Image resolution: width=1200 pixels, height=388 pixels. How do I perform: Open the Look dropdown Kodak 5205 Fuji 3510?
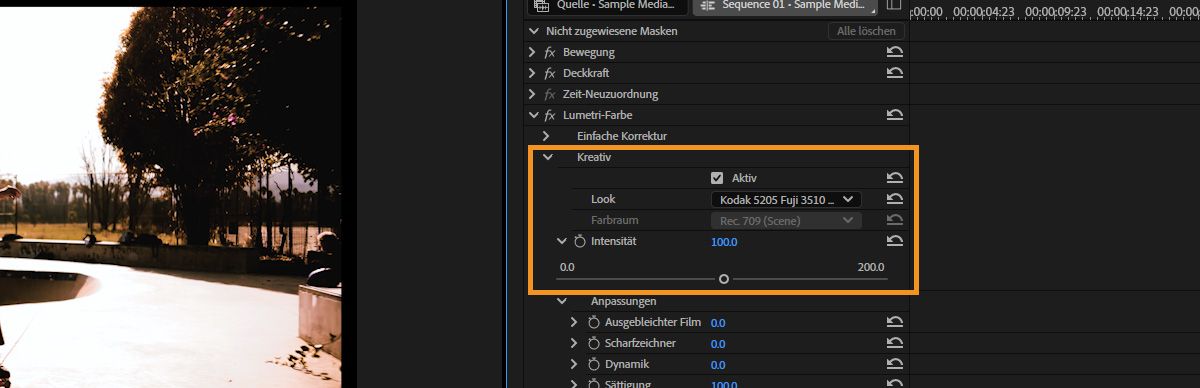click(x=785, y=199)
